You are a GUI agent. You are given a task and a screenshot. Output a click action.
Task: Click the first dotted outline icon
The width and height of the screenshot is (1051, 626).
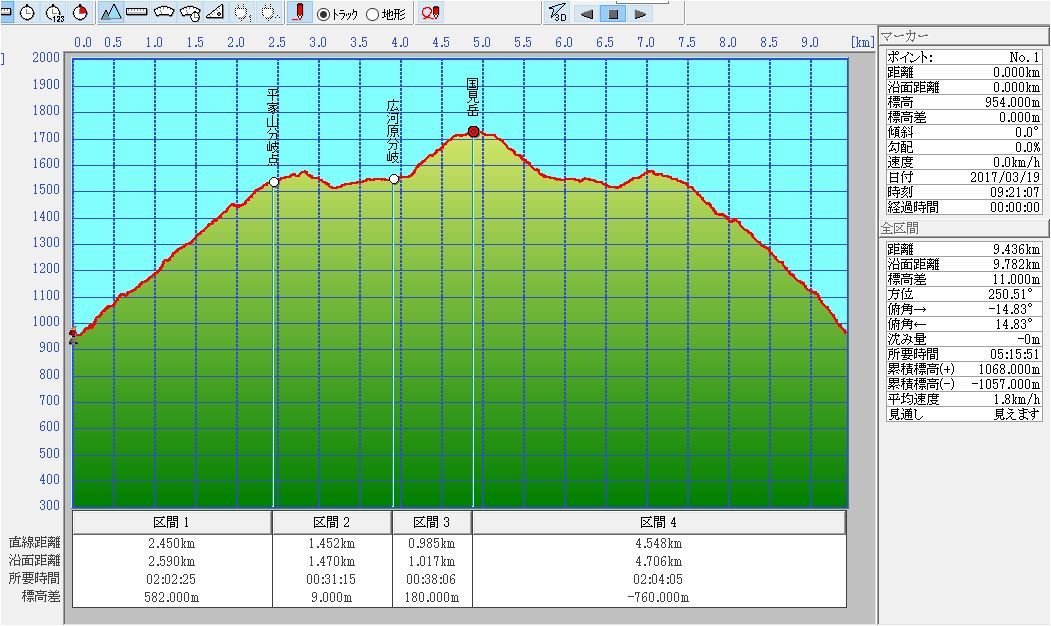click(243, 13)
